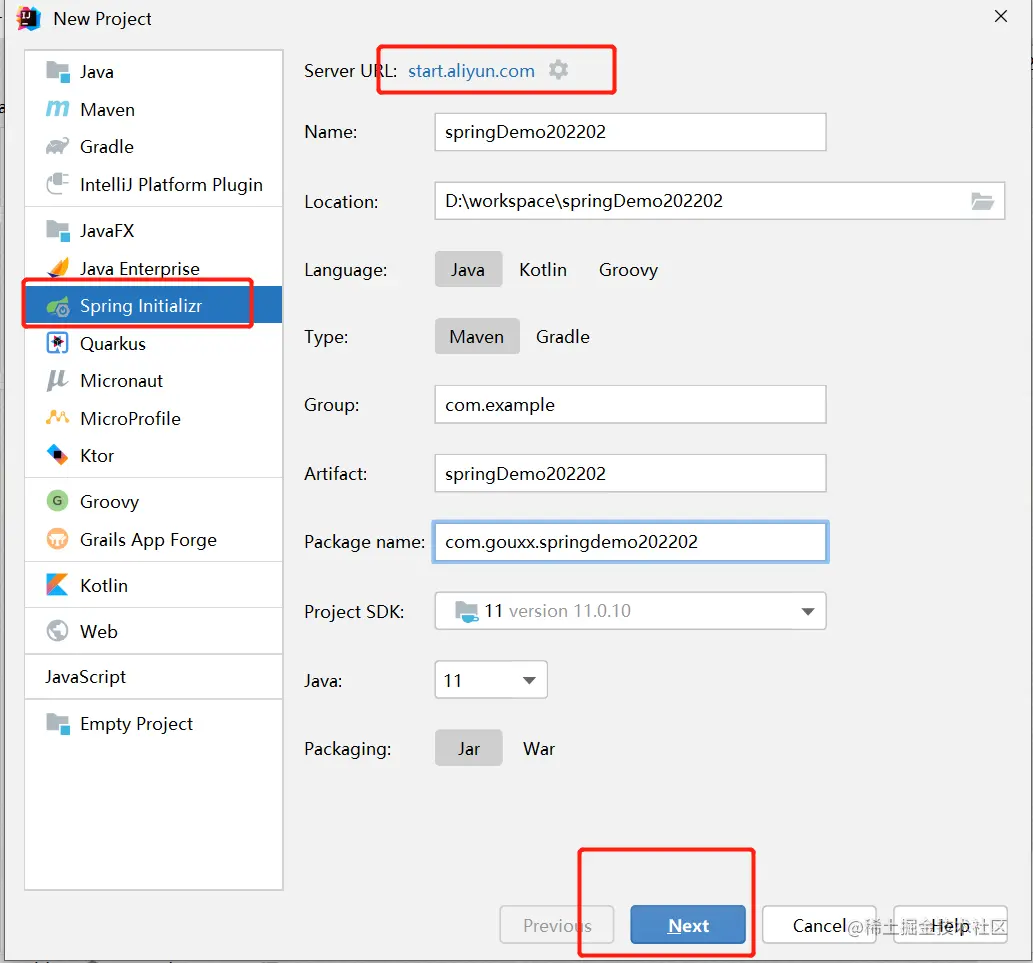Open the Project SDK dropdown

point(630,611)
